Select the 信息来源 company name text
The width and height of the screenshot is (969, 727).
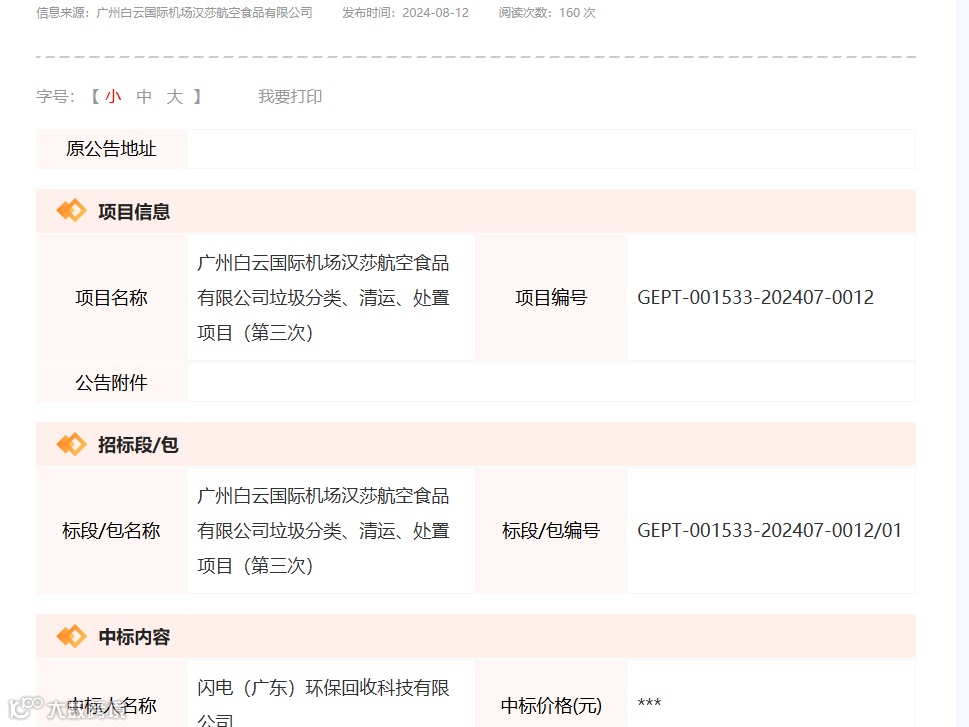pyautogui.click(x=204, y=13)
